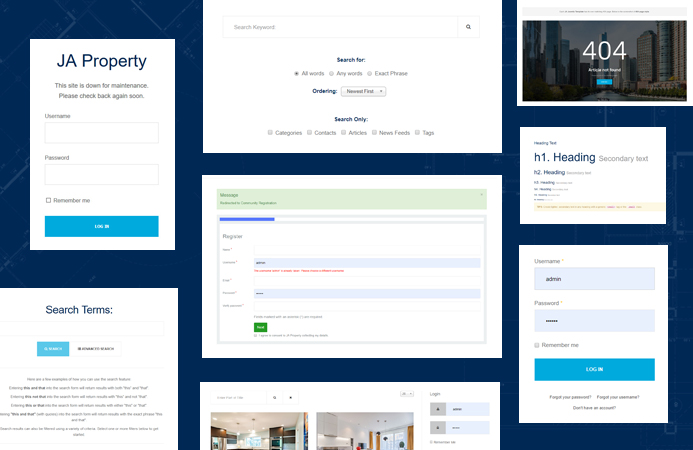This screenshot has width=693, height=450.
Task: Click the Don't have an account? link
Action: coord(594,408)
